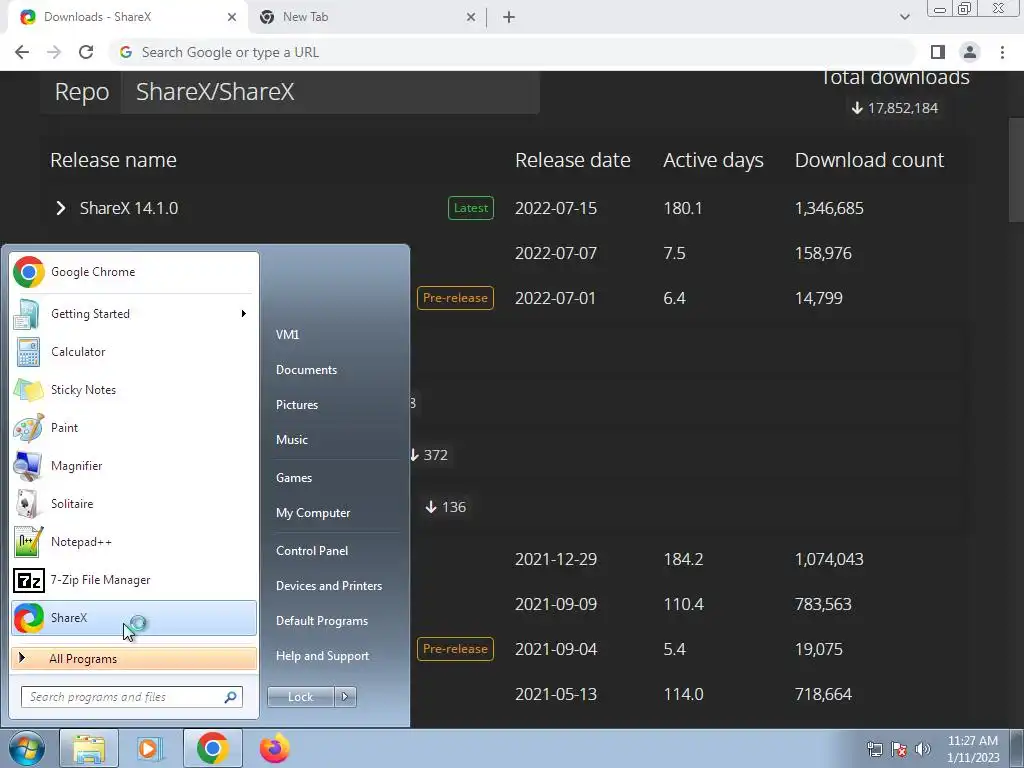The image size is (1024, 768).
Task: Open the shutdown options arrow beside Lock
Action: (345, 697)
